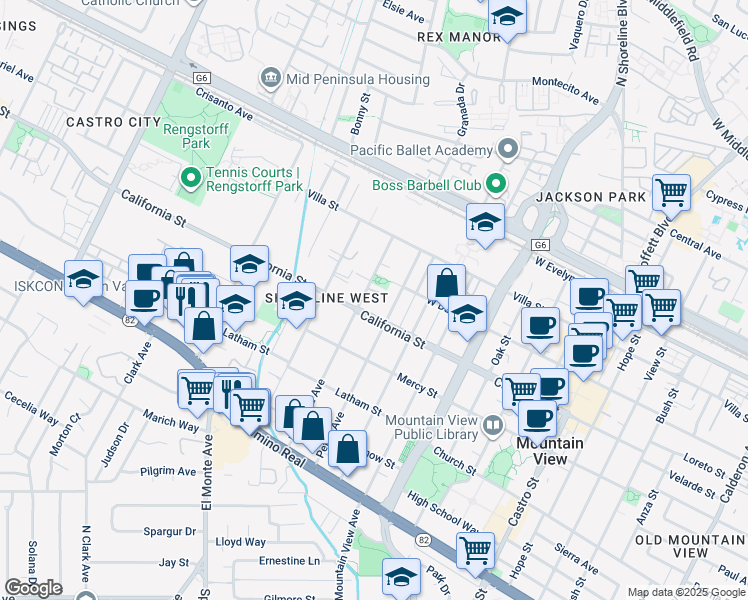Select the Loreto St street label
The image size is (748, 600).
click(x=704, y=465)
